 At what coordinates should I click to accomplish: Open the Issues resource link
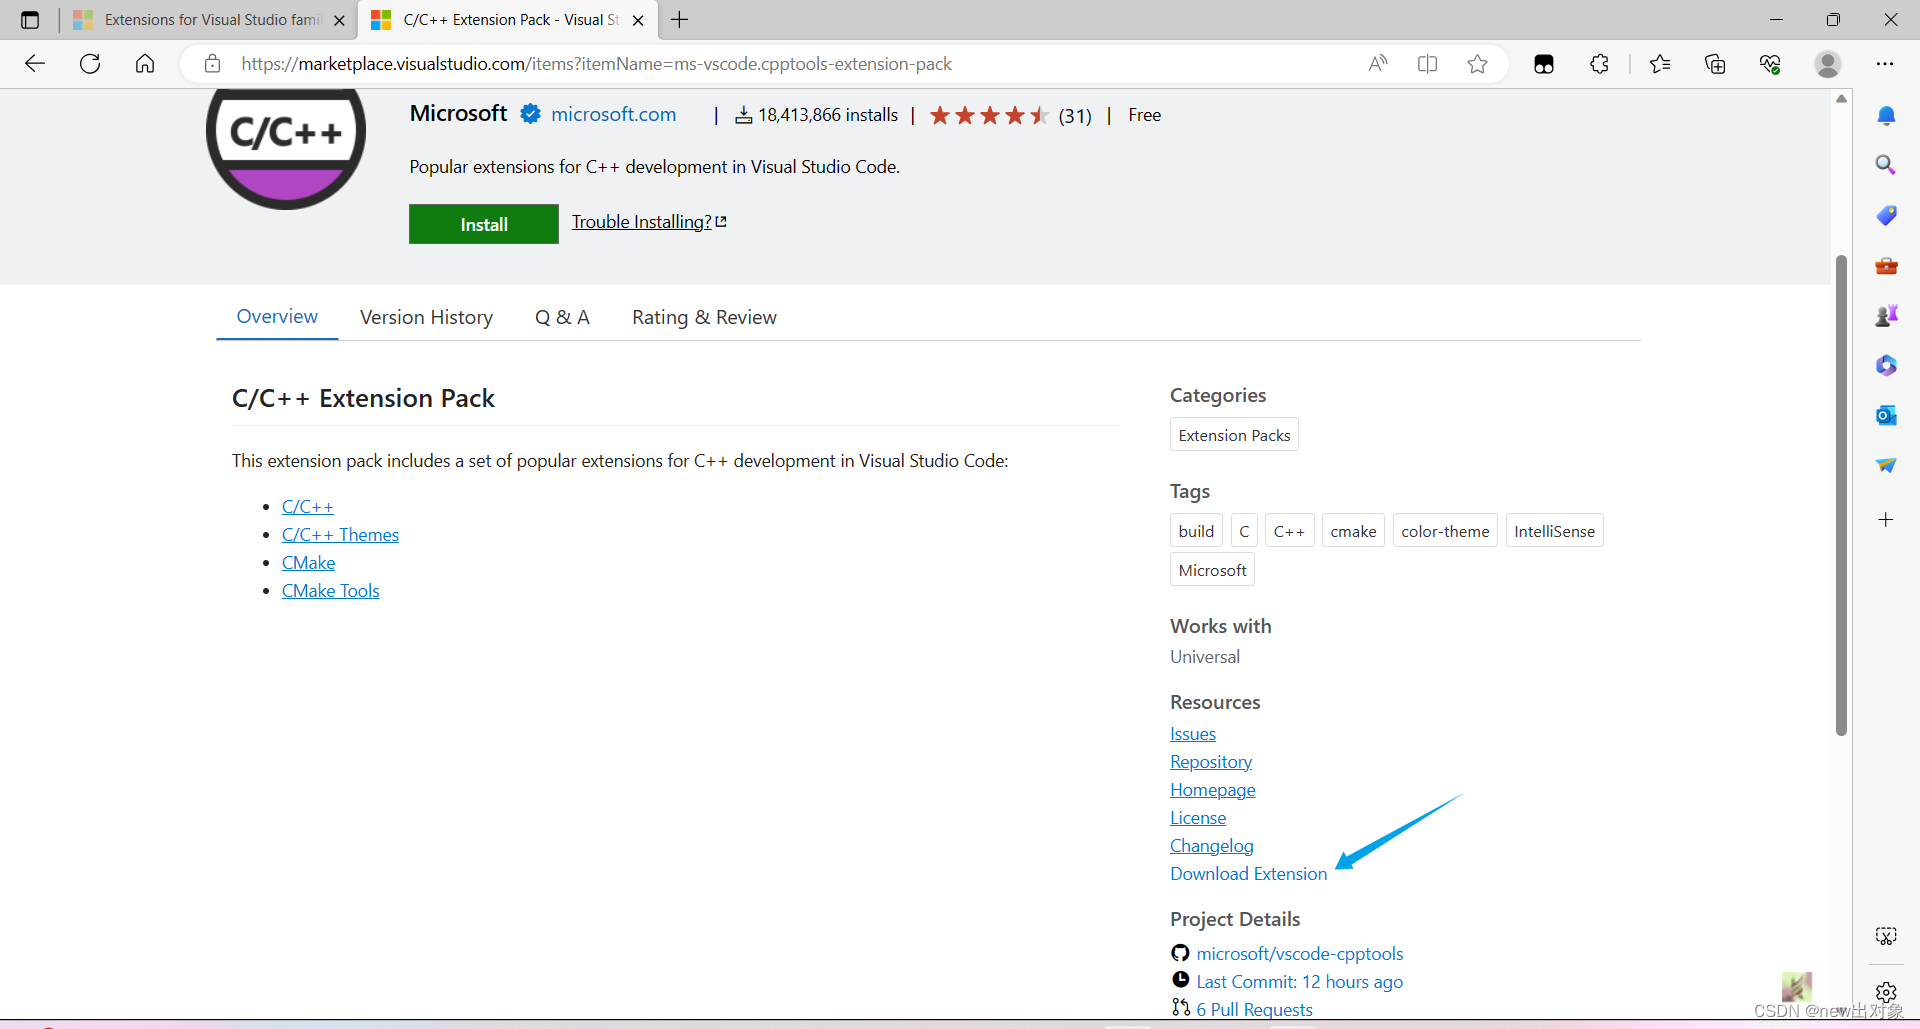(1193, 734)
